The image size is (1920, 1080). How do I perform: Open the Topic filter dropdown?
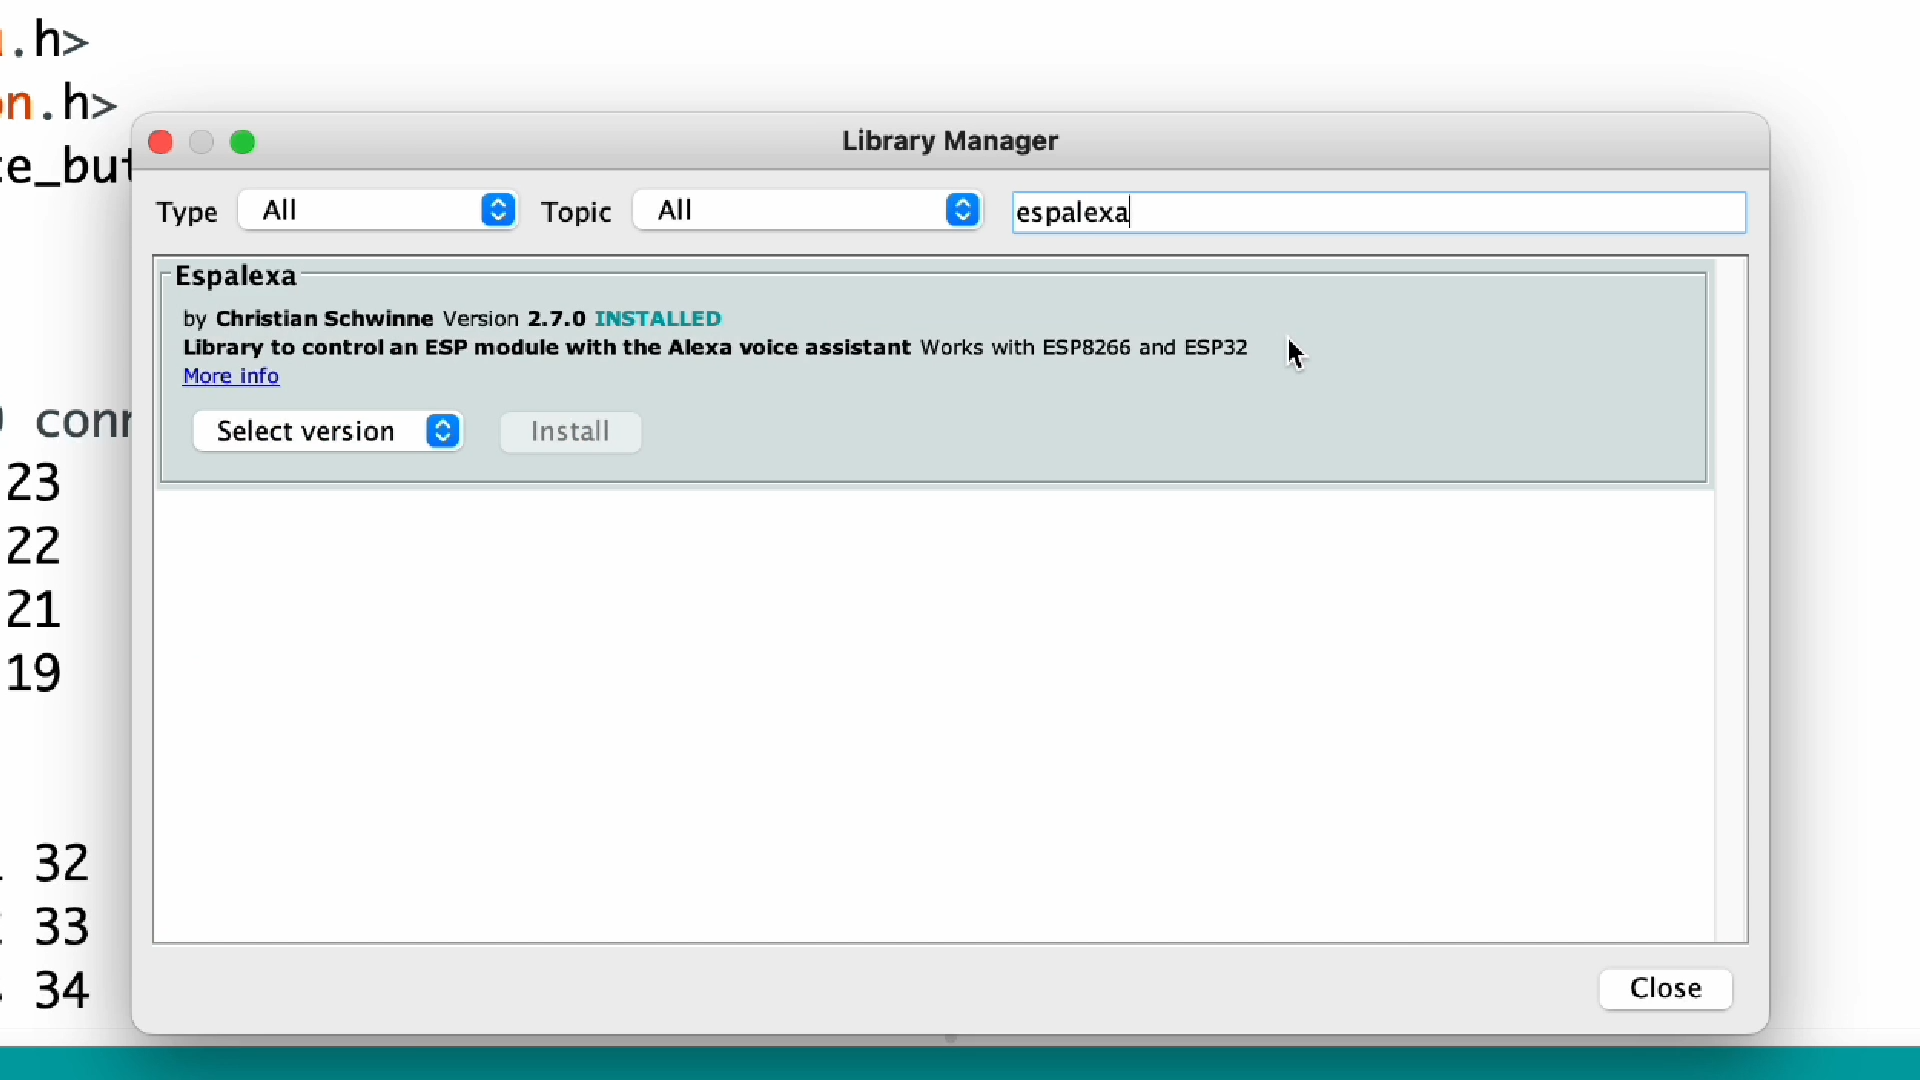click(x=808, y=210)
